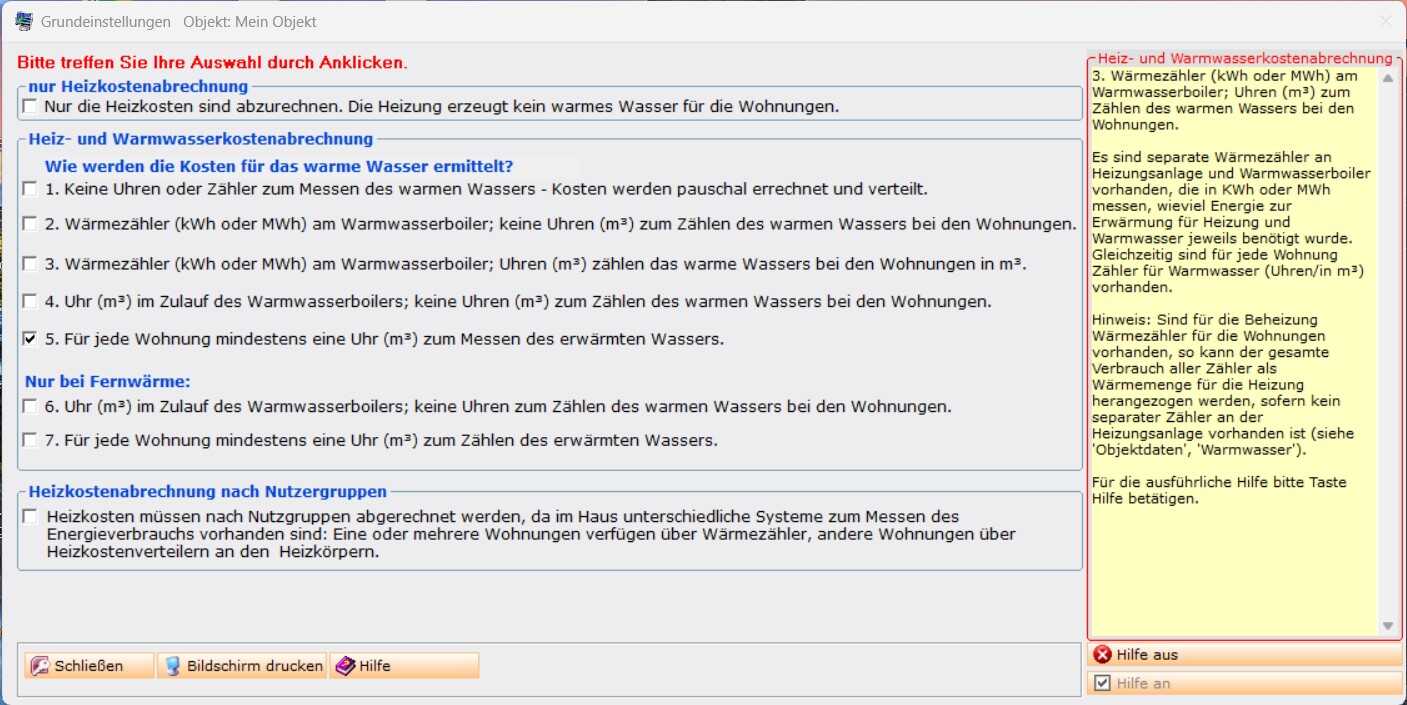Open Hilfe with the book button
Screen dimensions: 1407x705
[x=404, y=666]
